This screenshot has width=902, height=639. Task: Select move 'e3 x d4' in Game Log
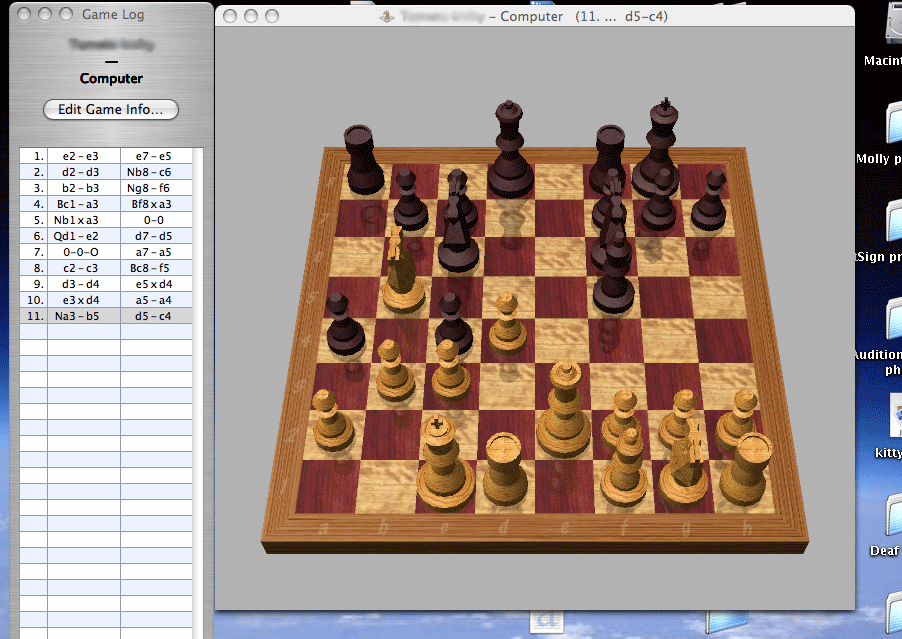81,301
